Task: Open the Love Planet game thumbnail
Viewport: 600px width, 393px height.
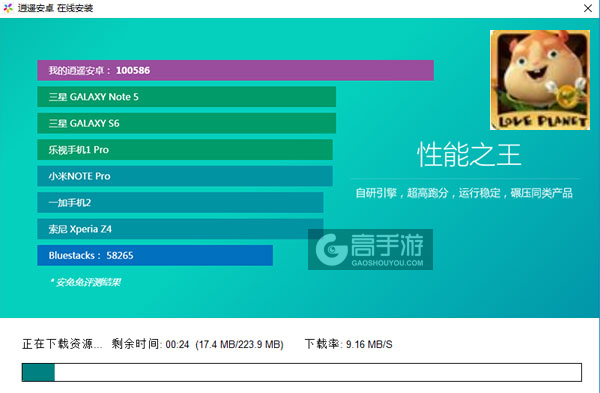Action: coord(540,80)
